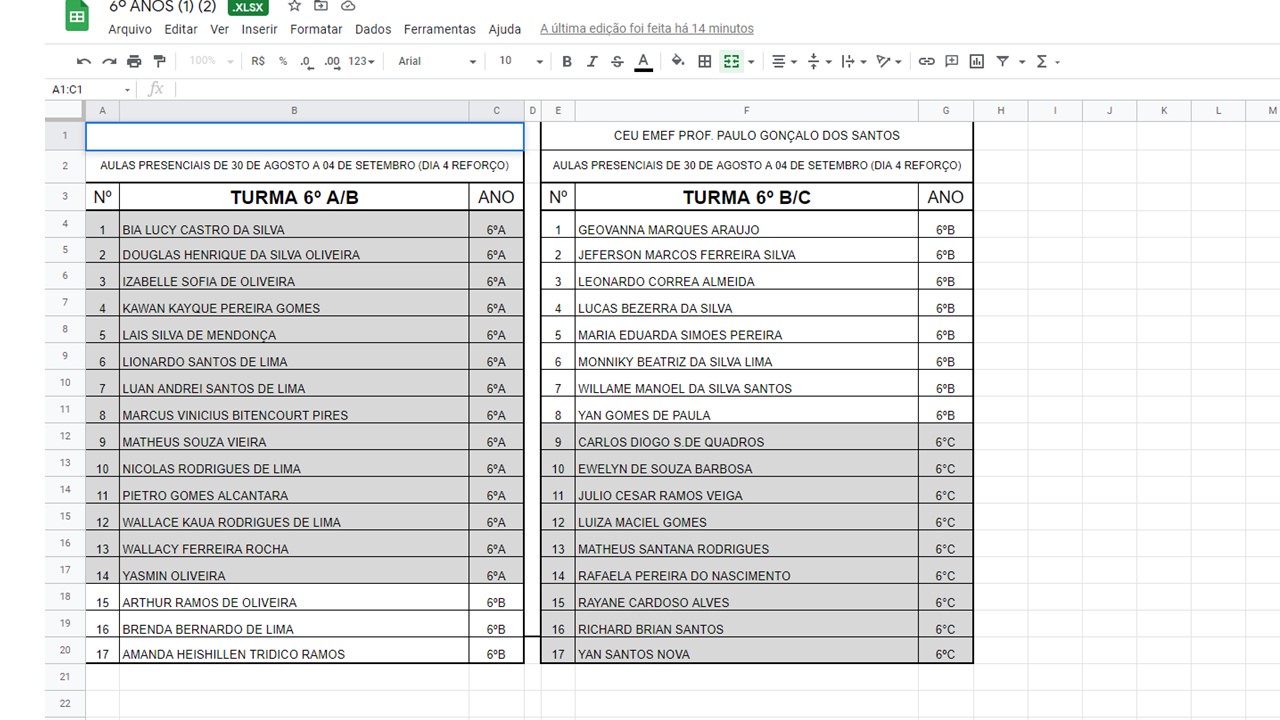Select cell AMANDA HEISHILLEN TRIDICO RAMOS
1280x720 pixels.
point(294,651)
